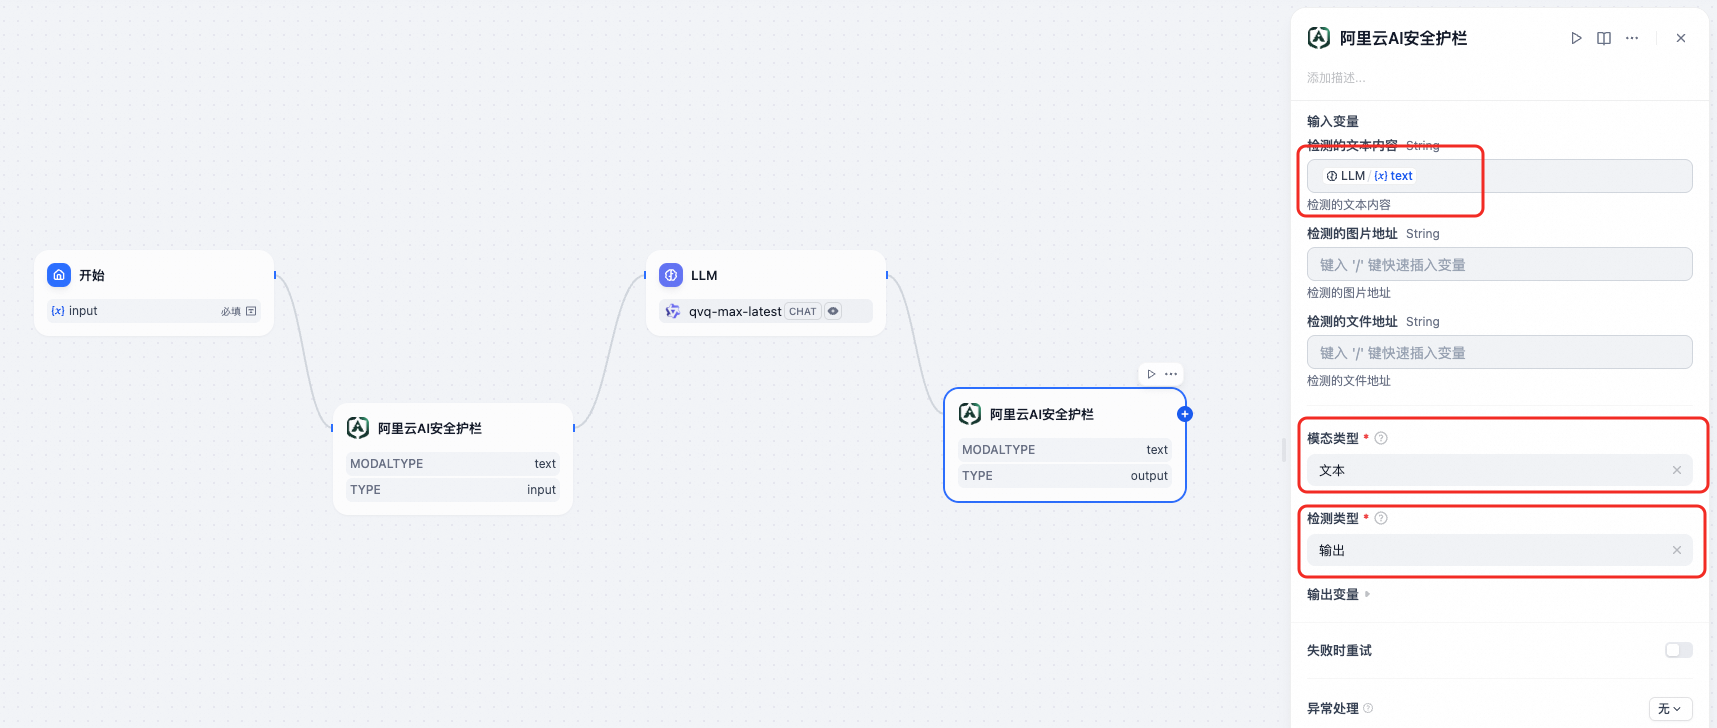Viewport: 1717px width, 728px height.
Task: Click the LLM node icon
Action: 671,275
